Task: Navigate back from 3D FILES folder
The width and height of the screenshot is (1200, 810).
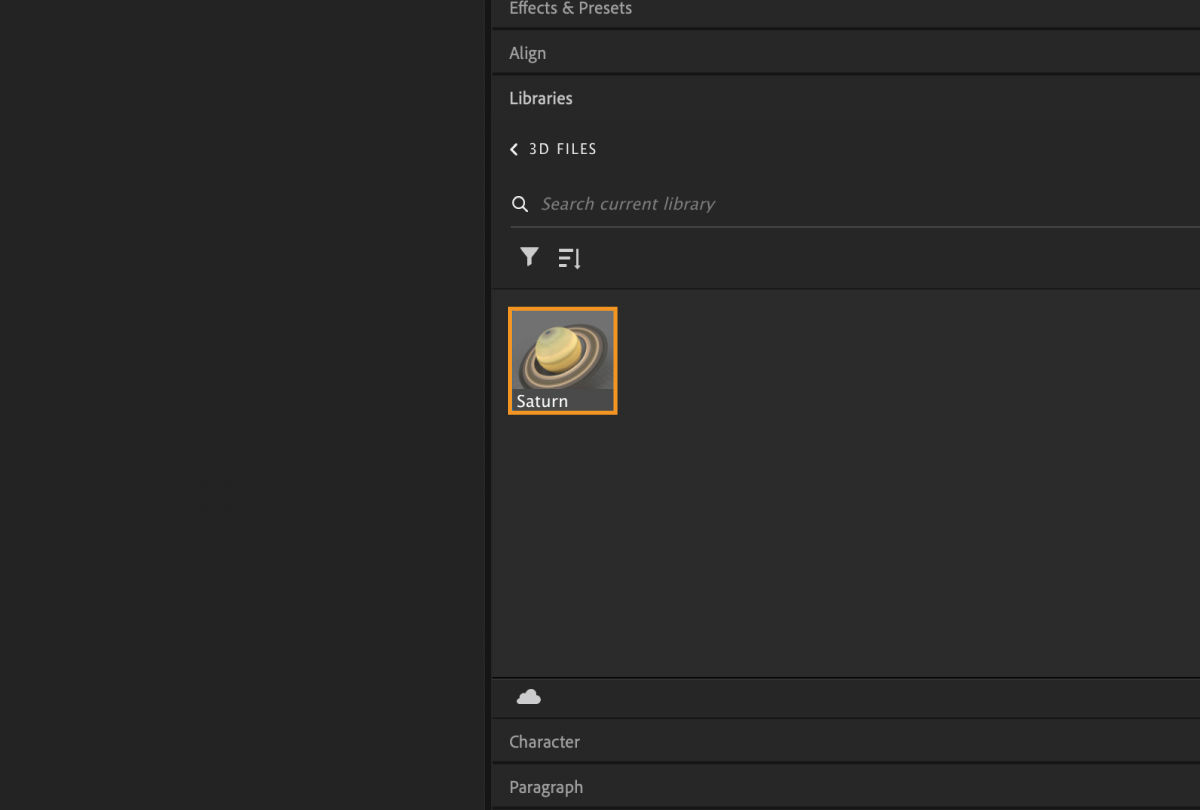Action: (x=513, y=148)
